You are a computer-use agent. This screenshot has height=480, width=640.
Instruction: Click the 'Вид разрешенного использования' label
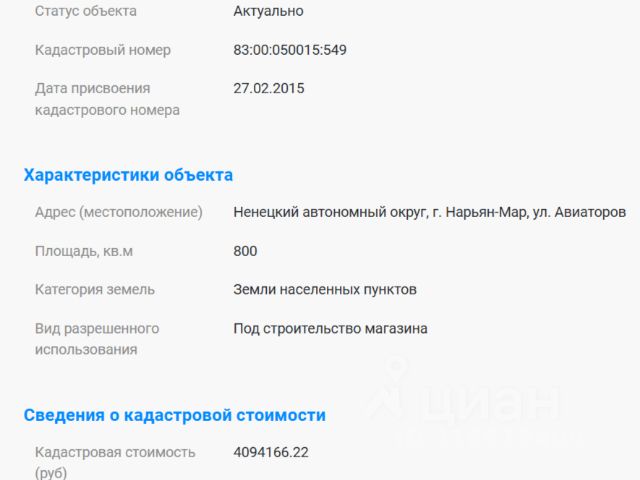click(97, 339)
